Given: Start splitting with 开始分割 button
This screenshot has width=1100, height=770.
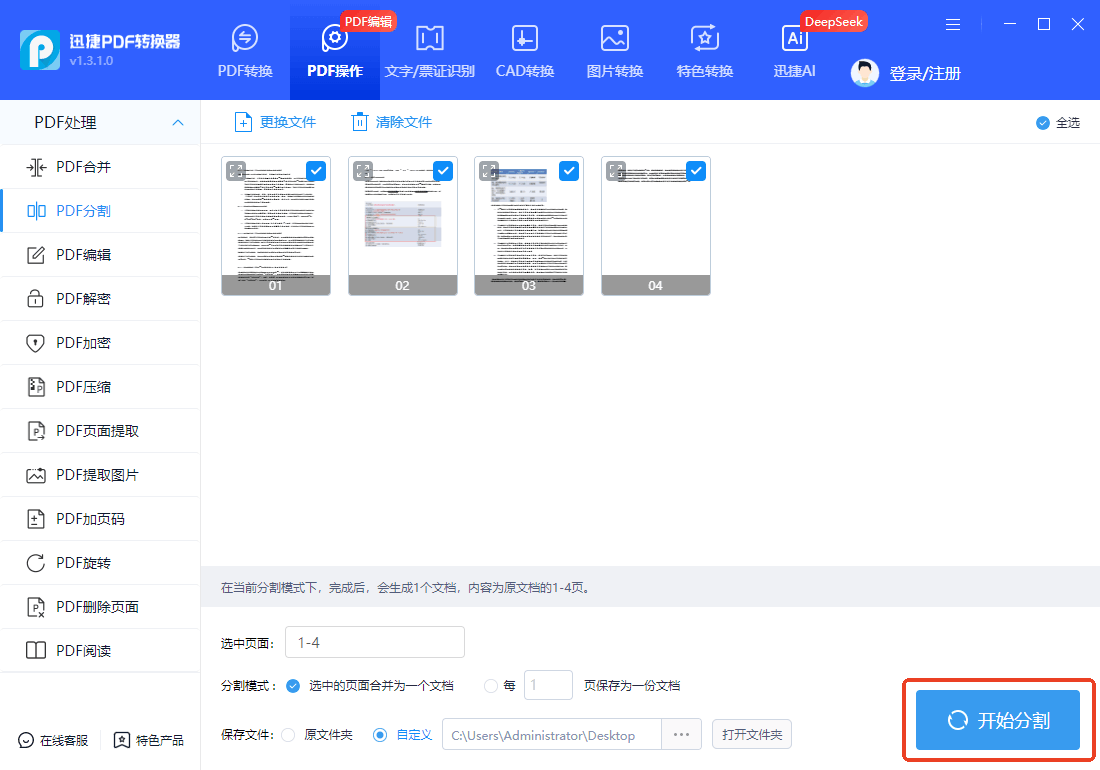Looking at the screenshot, I should (x=998, y=720).
